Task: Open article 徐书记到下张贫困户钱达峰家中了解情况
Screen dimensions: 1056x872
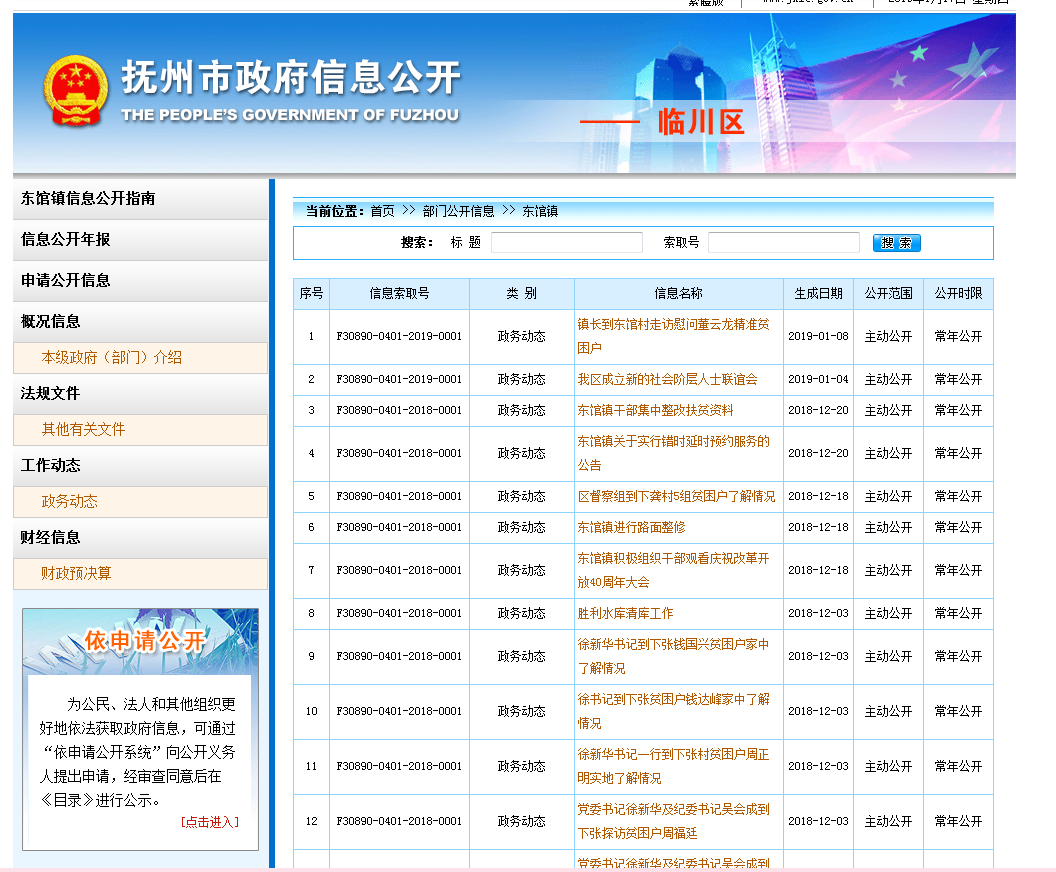Action: click(673, 712)
